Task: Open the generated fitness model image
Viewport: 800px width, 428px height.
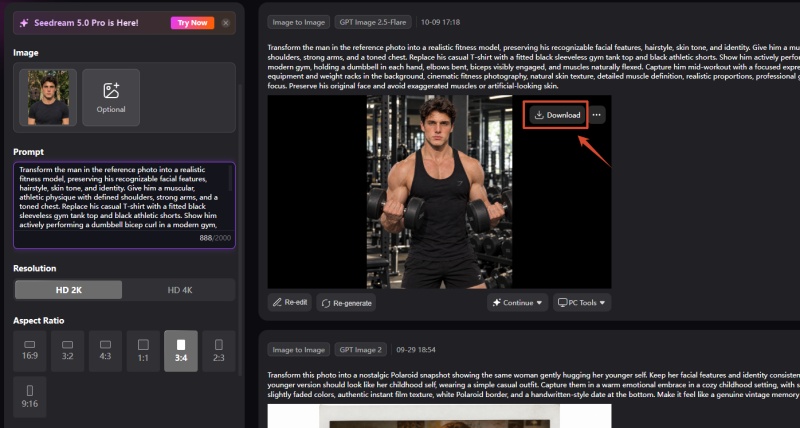Action: [x=439, y=192]
